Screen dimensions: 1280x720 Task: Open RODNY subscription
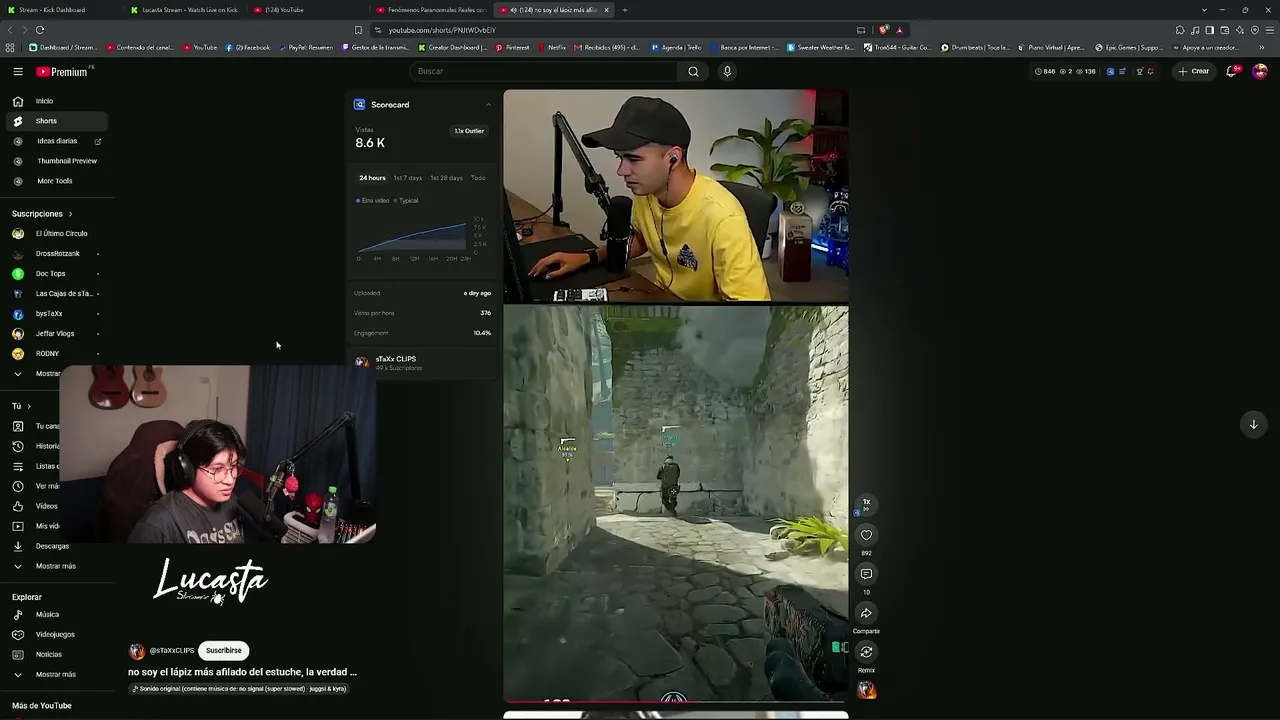tap(47, 354)
